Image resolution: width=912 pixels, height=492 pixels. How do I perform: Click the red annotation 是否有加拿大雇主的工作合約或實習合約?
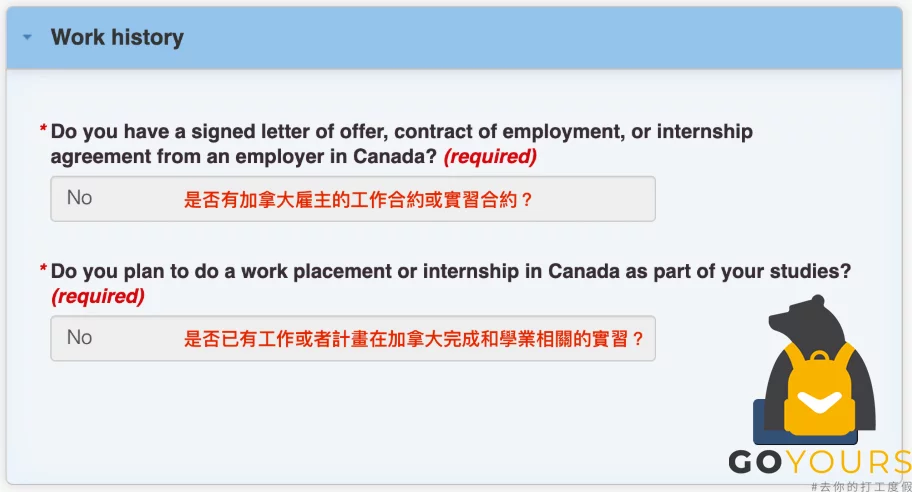pyautogui.click(x=358, y=199)
